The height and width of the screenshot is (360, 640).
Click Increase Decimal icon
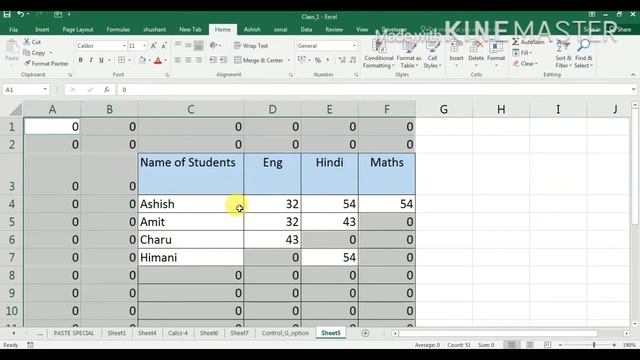(x=342, y=60)
